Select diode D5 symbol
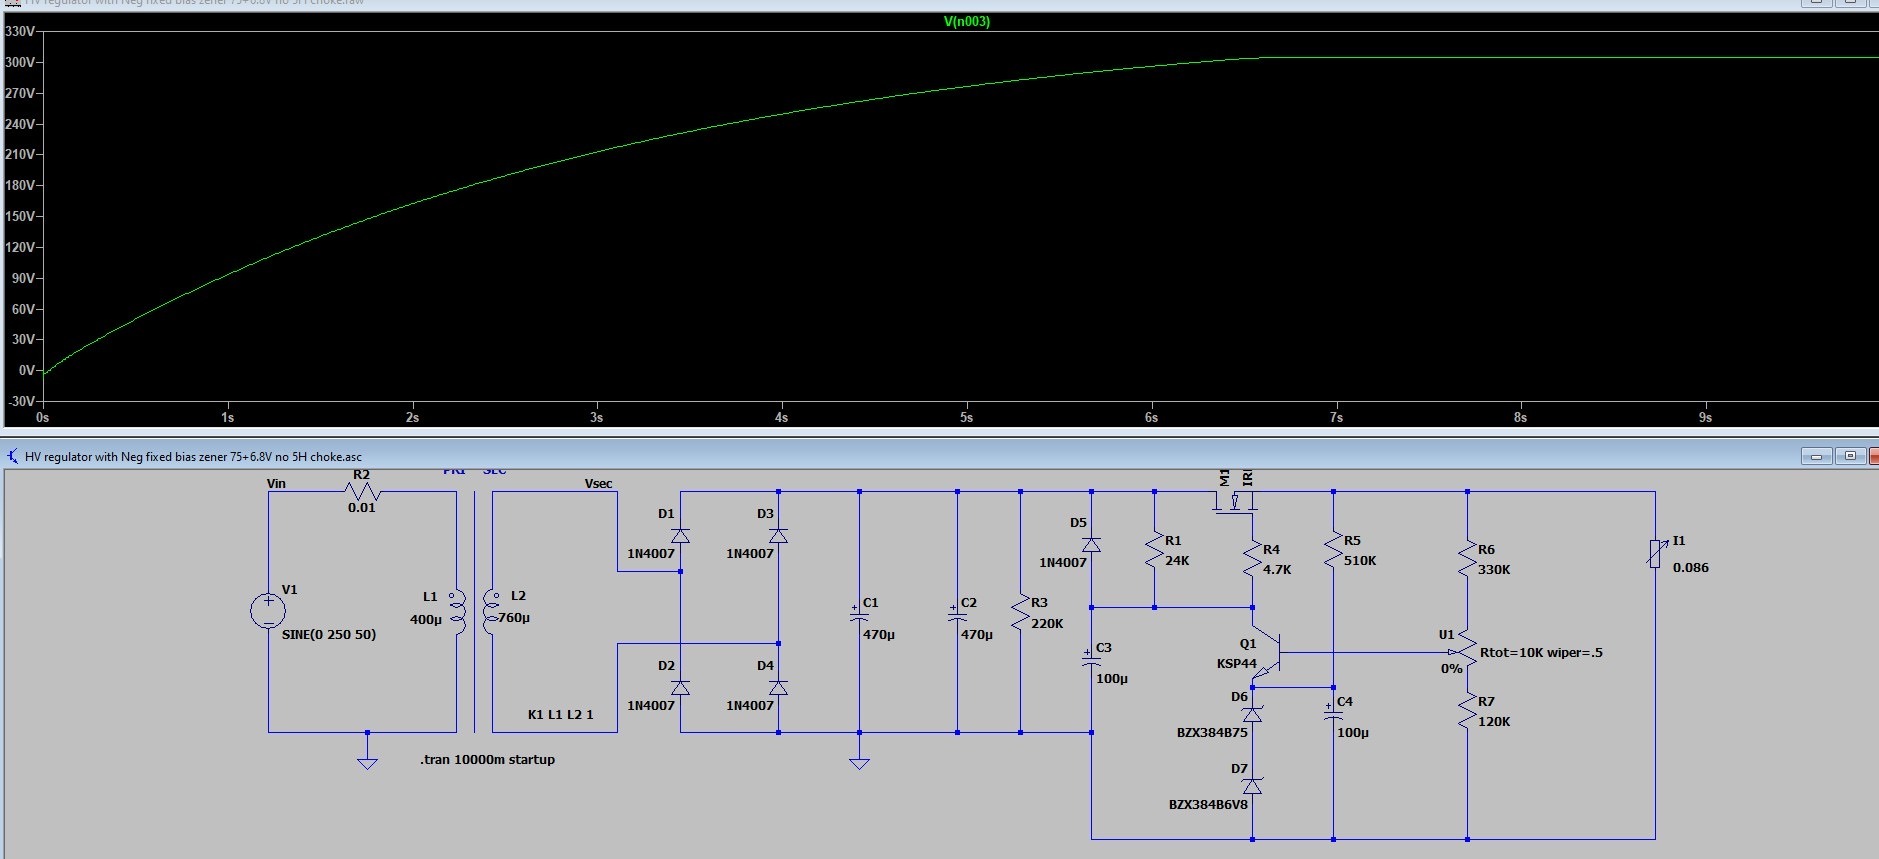This screenshot has height=859, width=1879. [1091, 545]
